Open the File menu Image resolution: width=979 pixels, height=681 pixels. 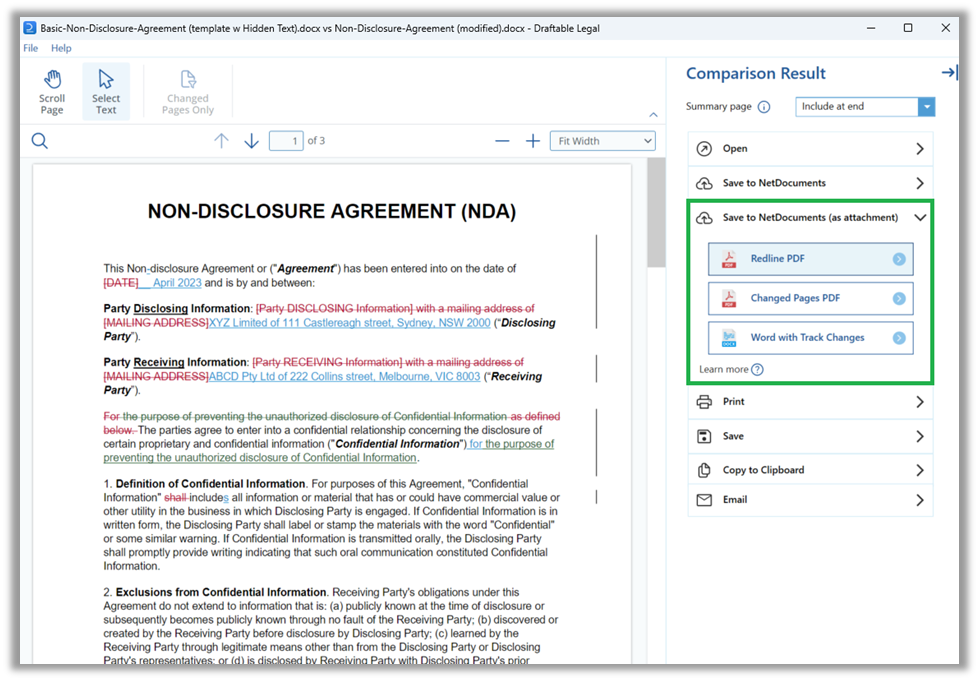[x=31, y=48]
